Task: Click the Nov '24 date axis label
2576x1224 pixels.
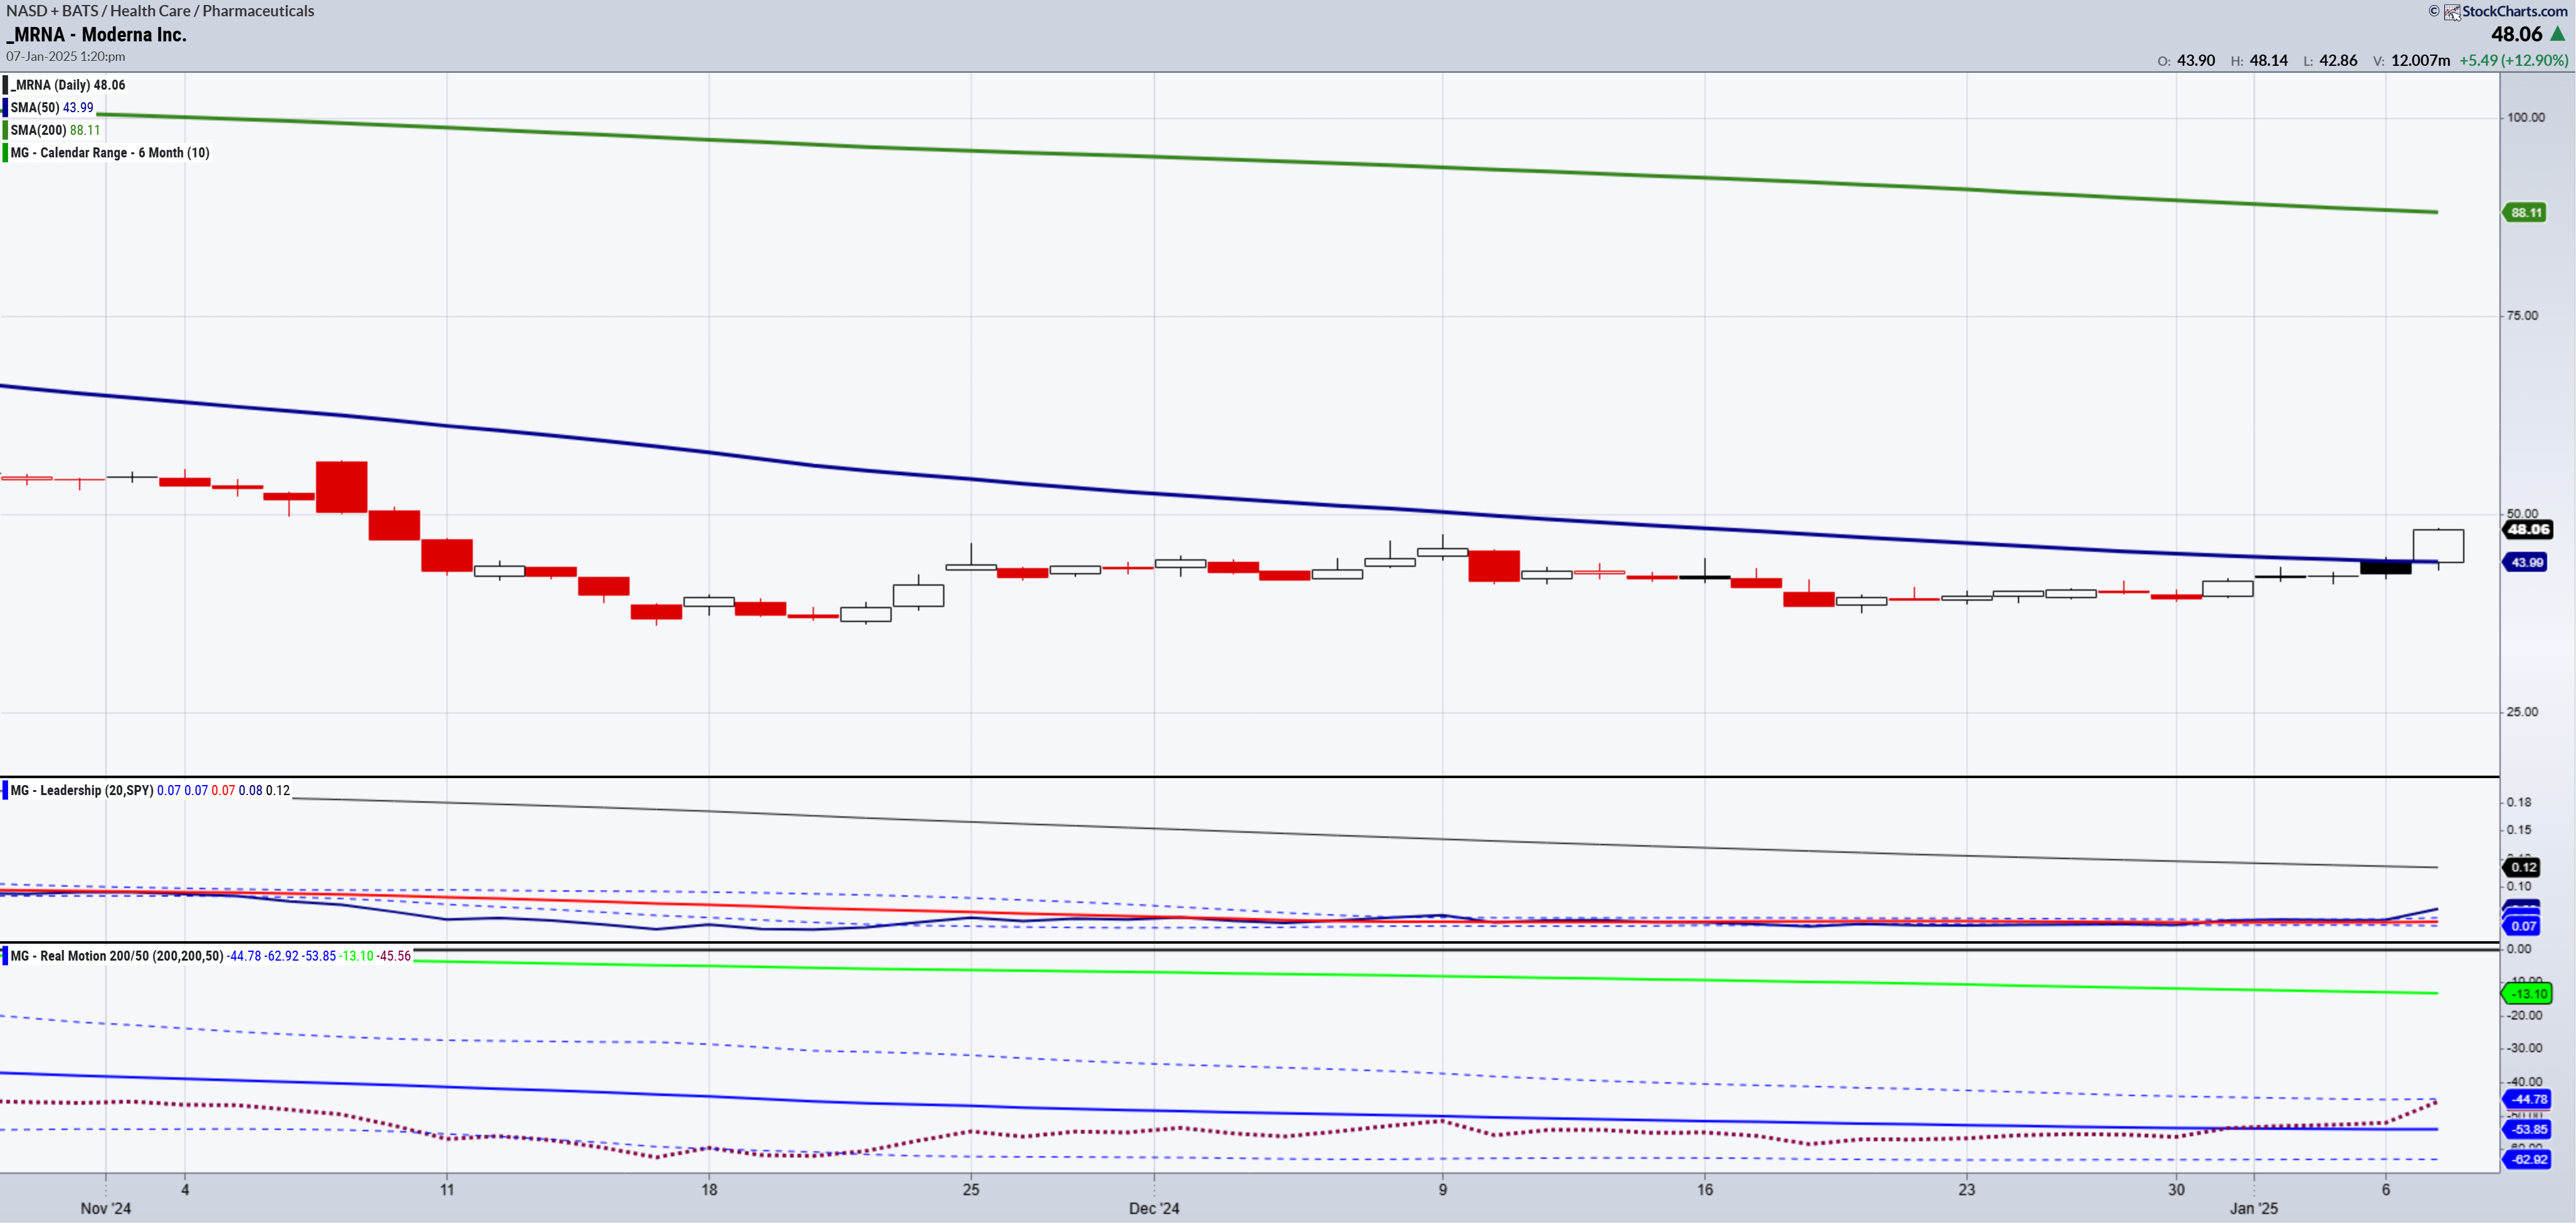Action: tap(106, 1209)
